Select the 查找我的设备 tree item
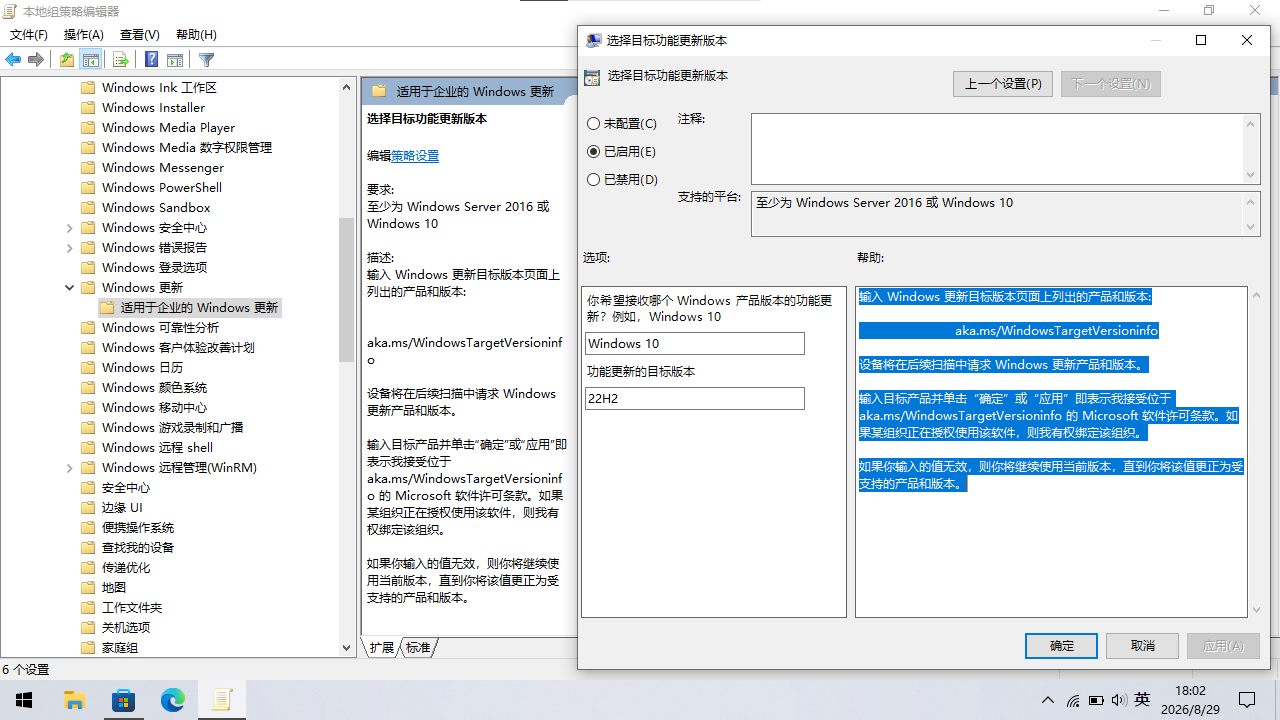The image size is (1280, 720). (x=138, y=547)
